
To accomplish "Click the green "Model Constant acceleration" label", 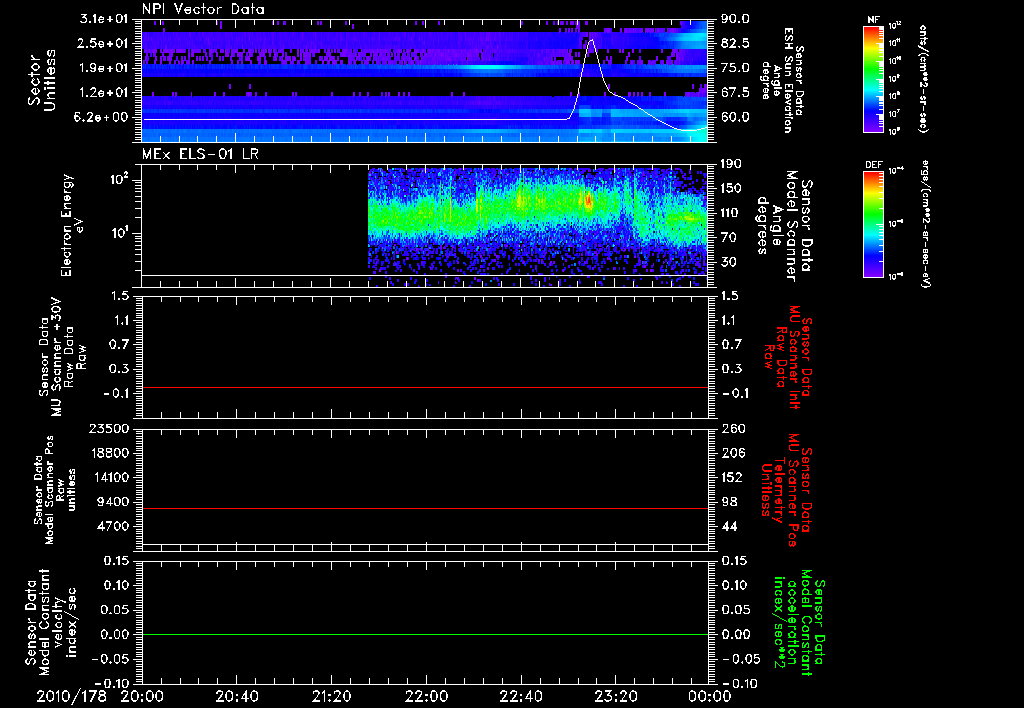I will [x=798, y=622].
